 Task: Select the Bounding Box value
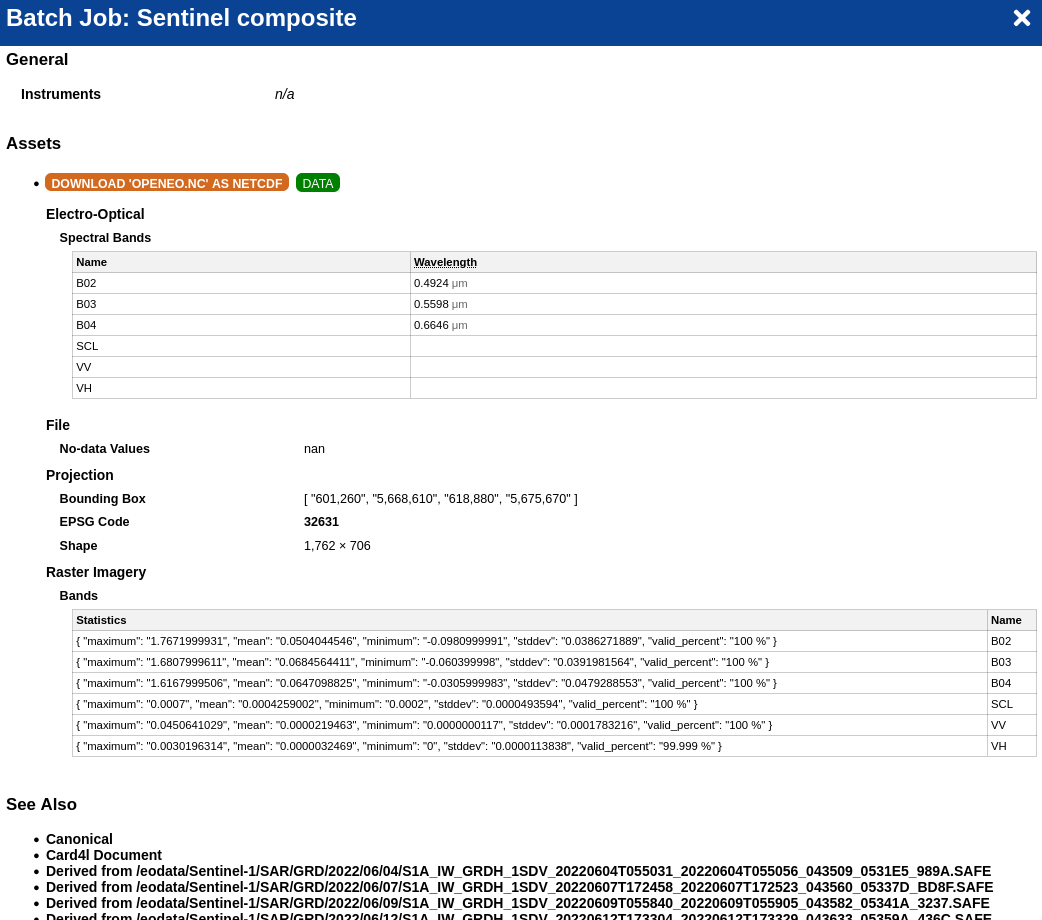tap(440, 499)
